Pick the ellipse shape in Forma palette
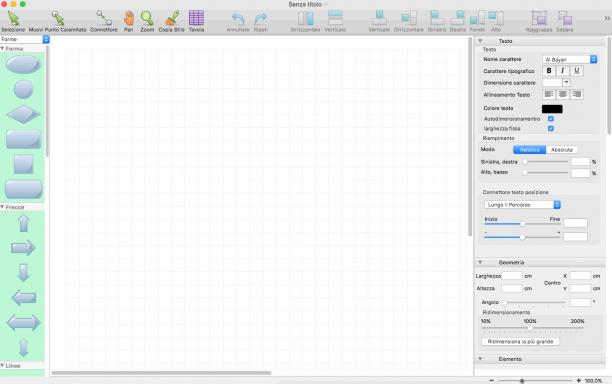The image size is (612, 384). [23, 64]
